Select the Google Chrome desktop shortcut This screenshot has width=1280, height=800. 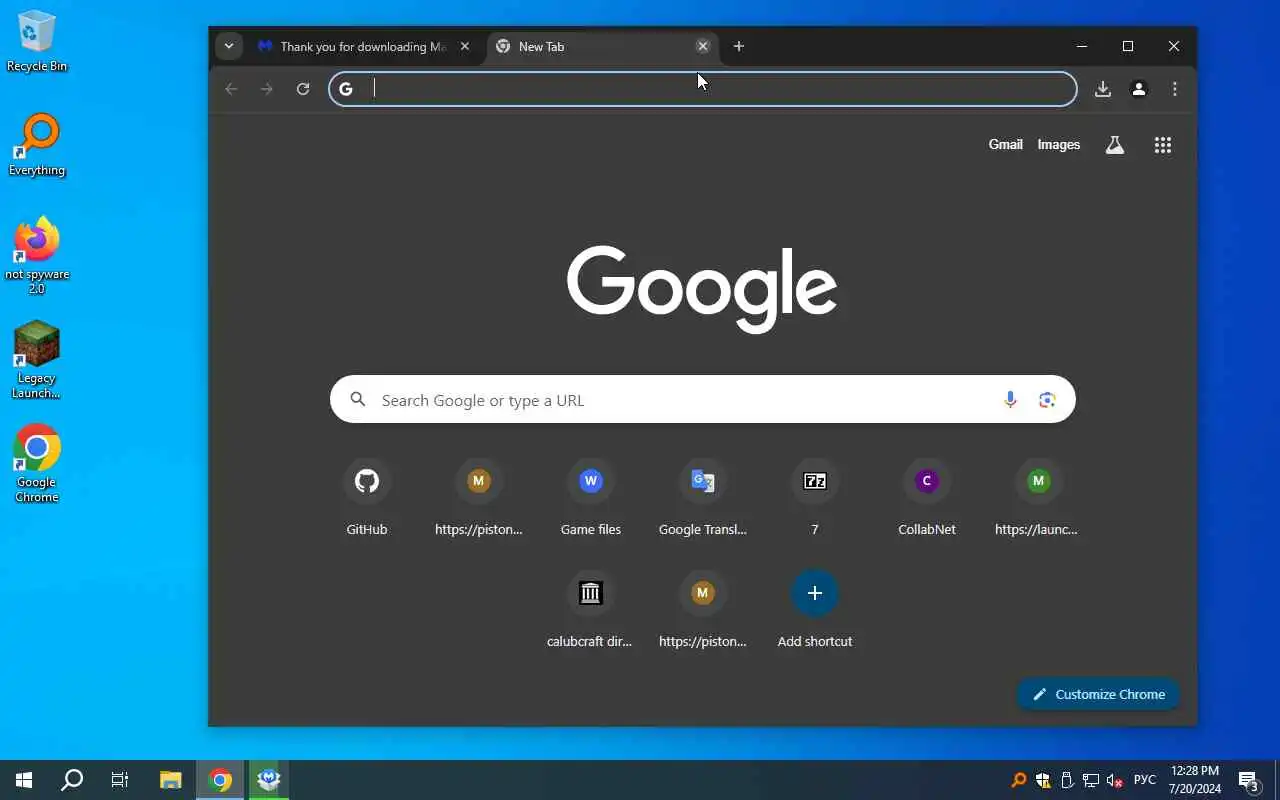pyautogui.click(x=37, y=464)
